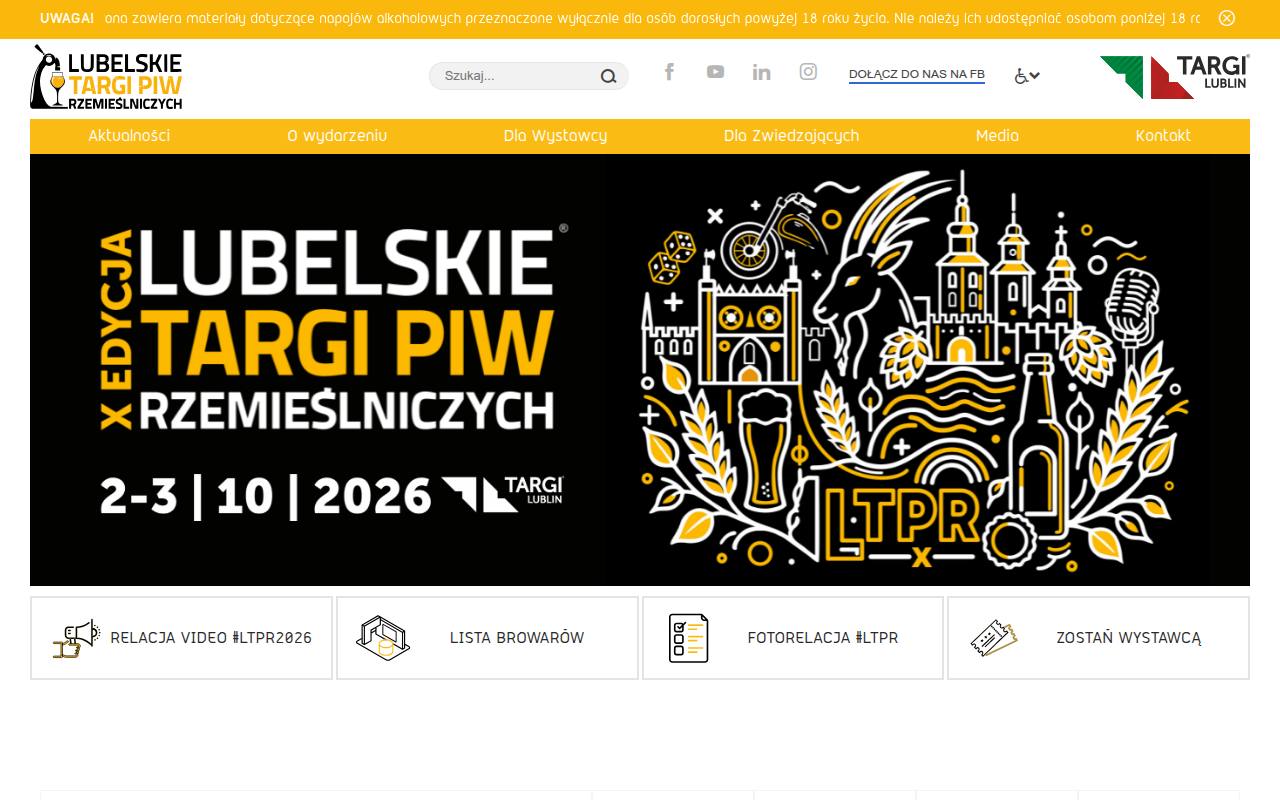Viewport: 1280px width, 800px height.
Task: Open Zostań wystawcą link
Action: pos(1129,638)
